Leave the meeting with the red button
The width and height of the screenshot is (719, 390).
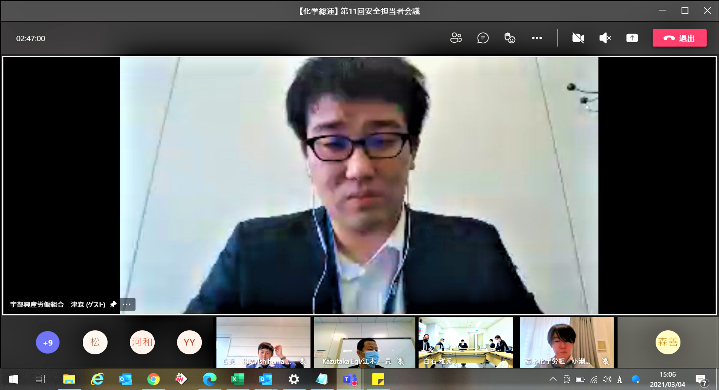pos(680,38)
